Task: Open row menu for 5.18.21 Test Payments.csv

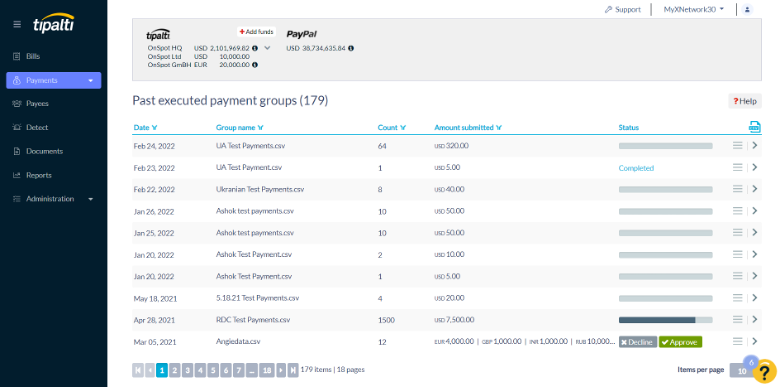Action: (737, 297)
